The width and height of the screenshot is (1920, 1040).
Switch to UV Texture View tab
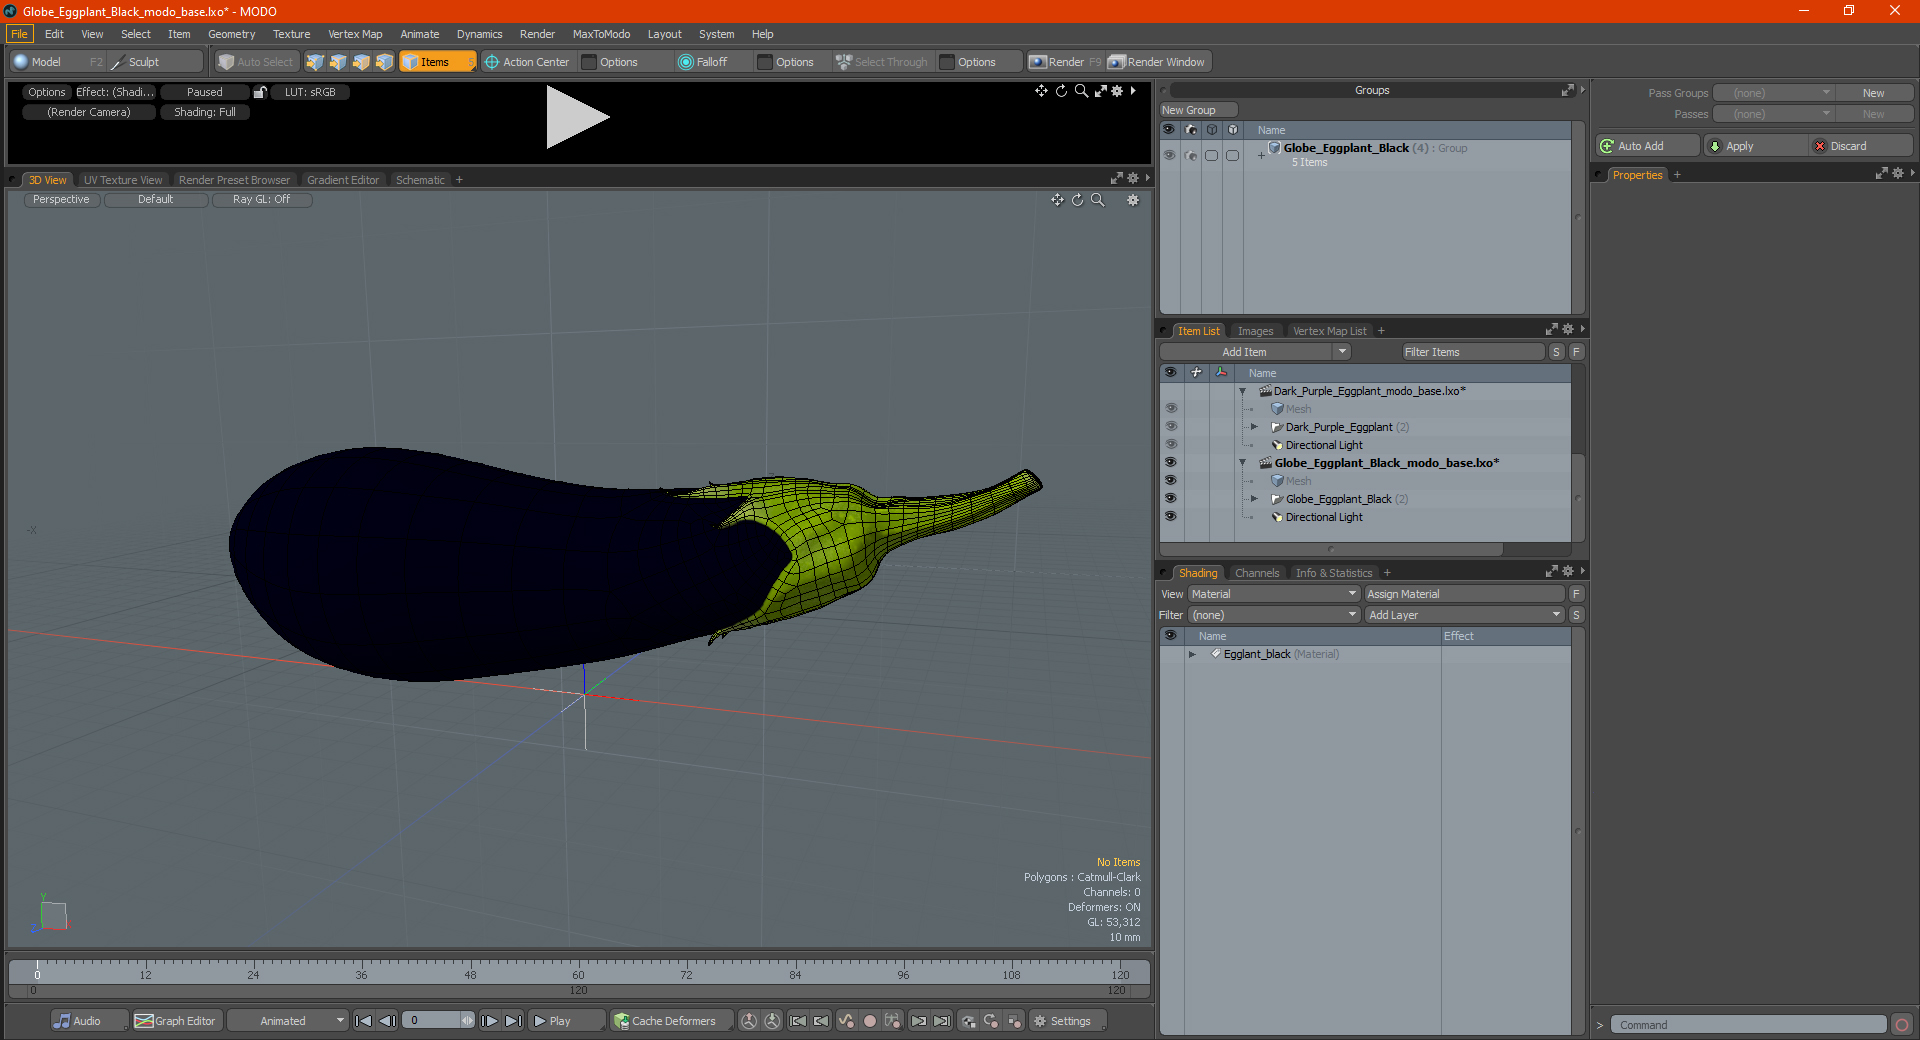point(123,180)
